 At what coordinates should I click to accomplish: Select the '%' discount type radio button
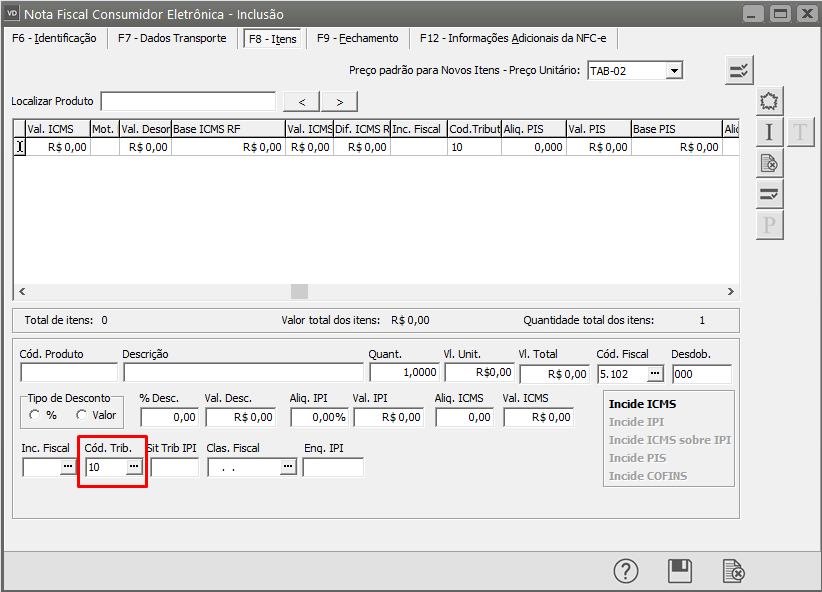(35, 415)
